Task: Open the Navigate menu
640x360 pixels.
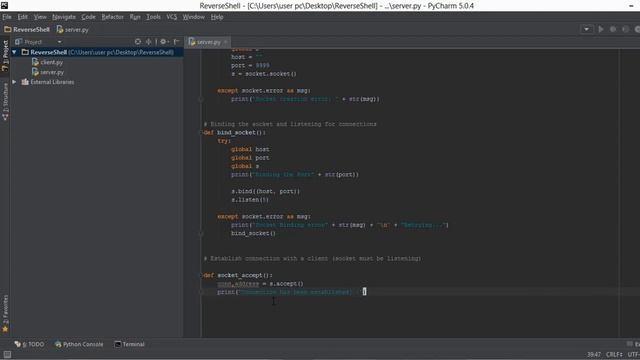Action: [x=64, y=17]
